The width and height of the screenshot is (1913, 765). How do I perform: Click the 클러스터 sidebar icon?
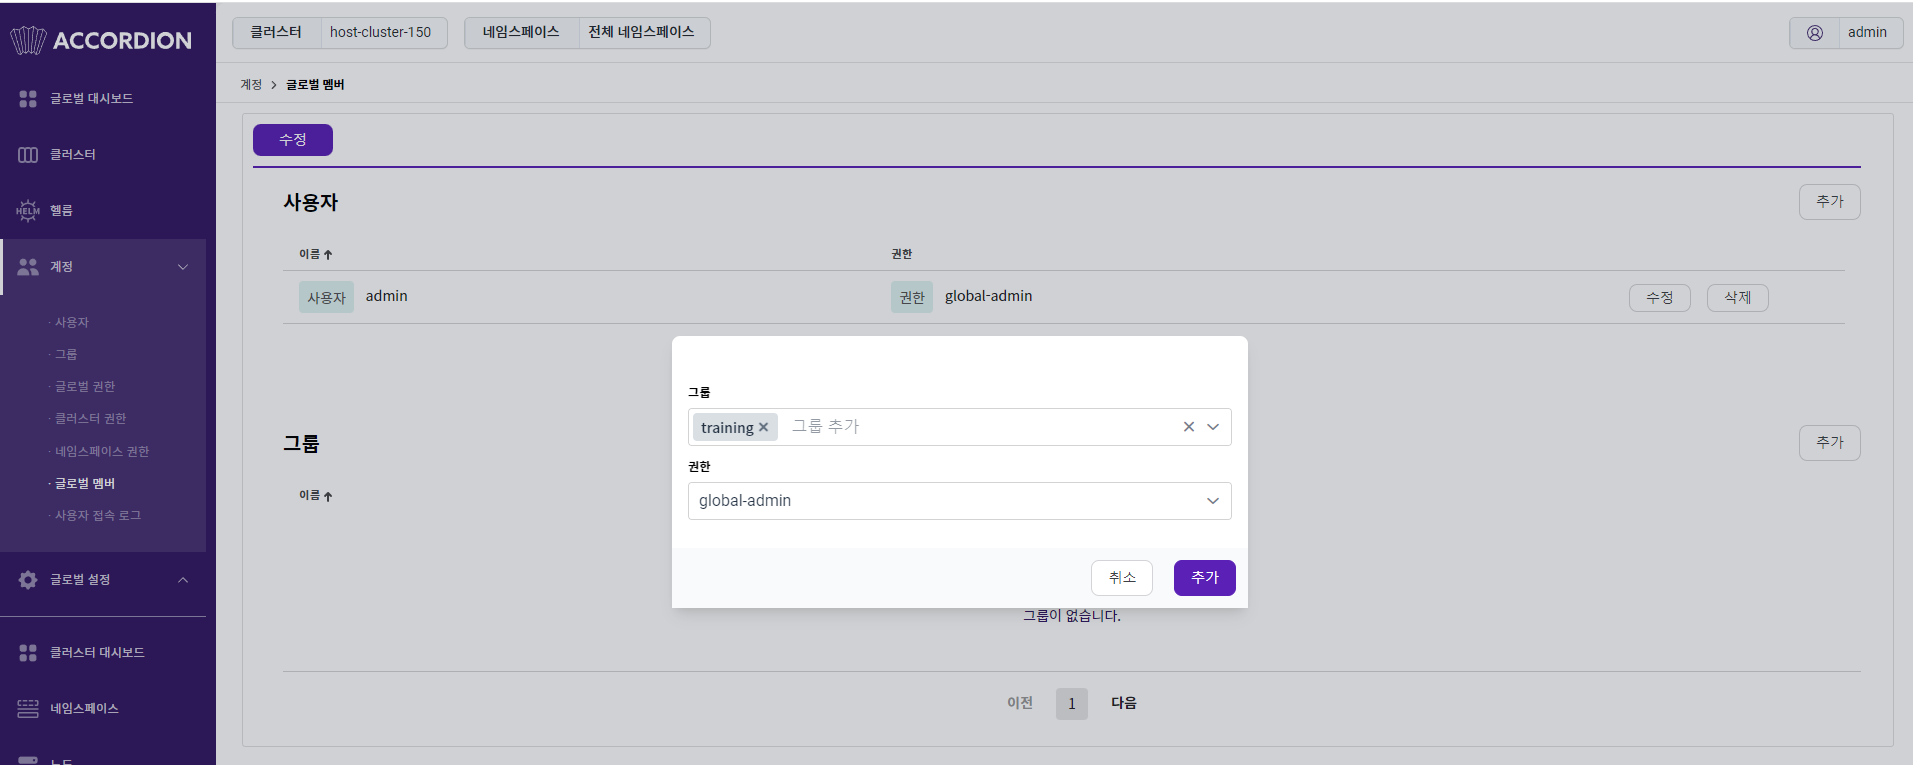coord(28,154)
